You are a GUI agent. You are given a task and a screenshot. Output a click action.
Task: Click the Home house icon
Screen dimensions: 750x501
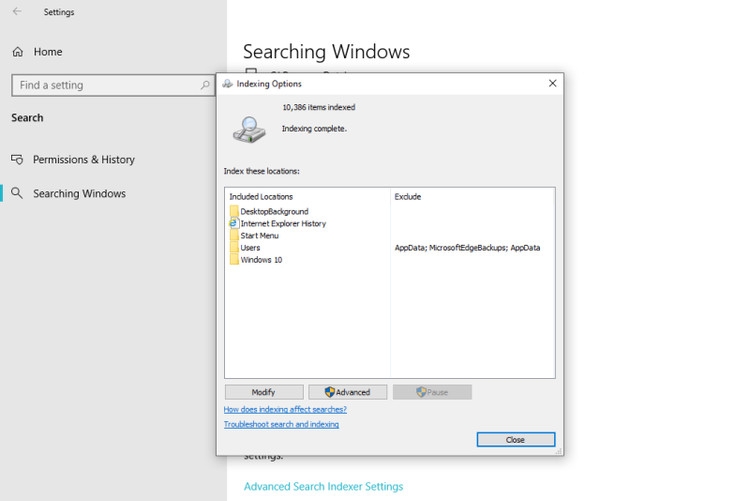click(x=18, y=52)
